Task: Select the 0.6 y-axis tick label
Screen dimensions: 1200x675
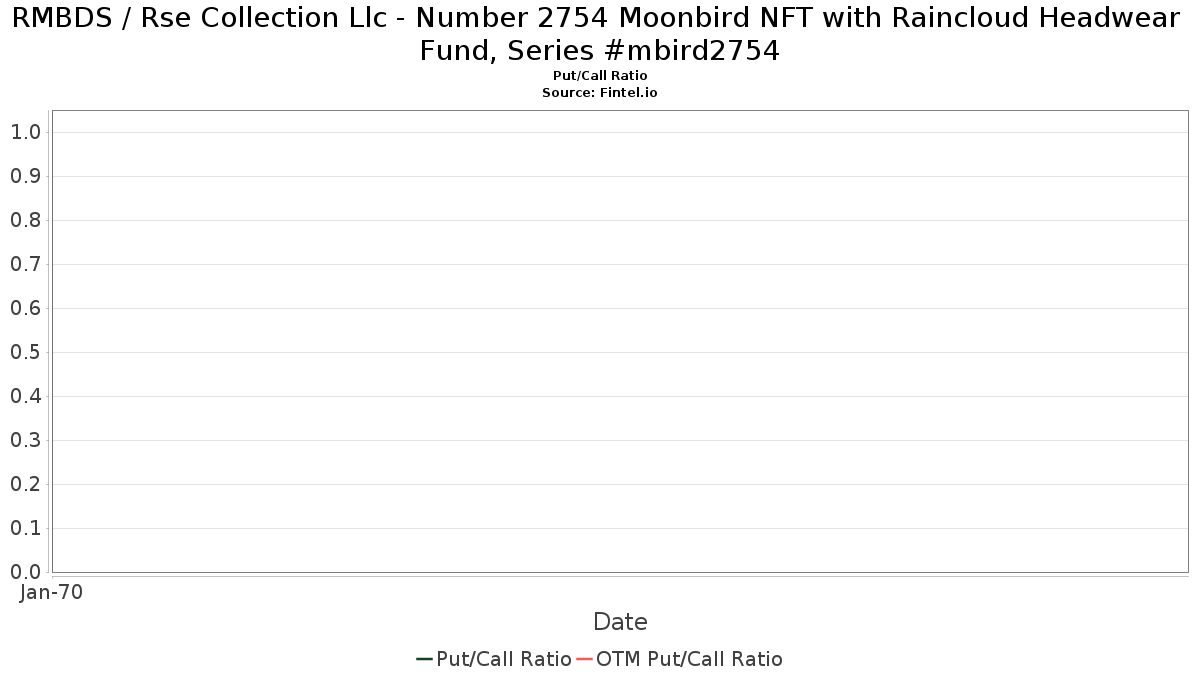Action: (25, 308)
